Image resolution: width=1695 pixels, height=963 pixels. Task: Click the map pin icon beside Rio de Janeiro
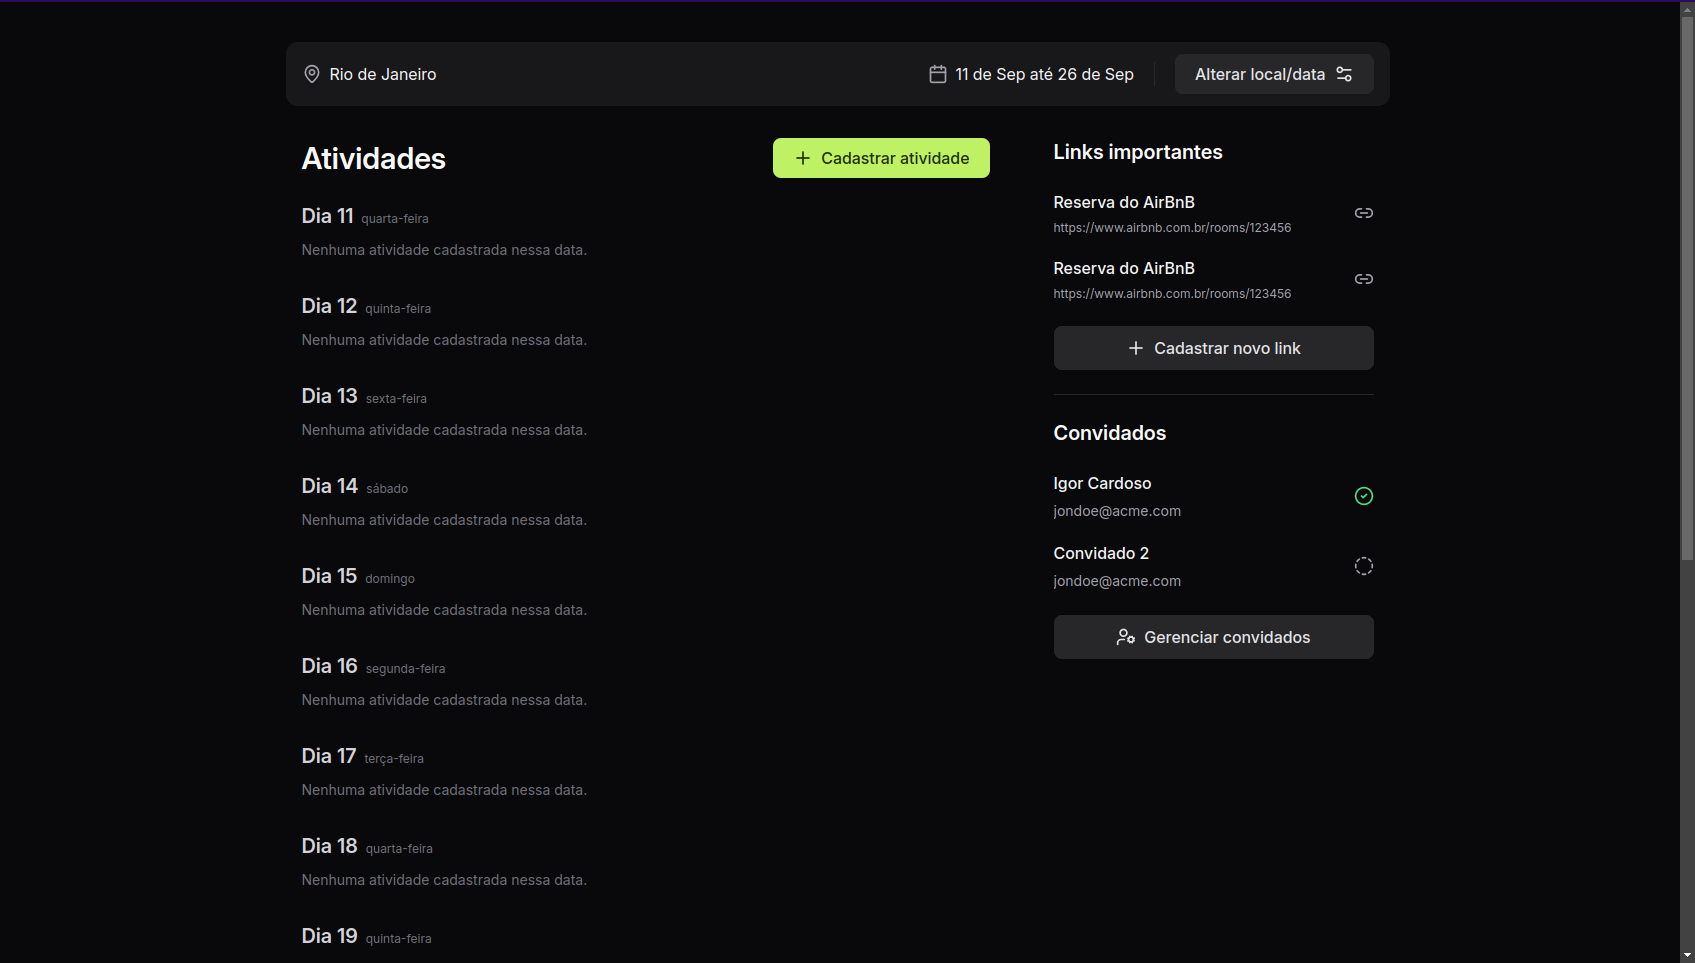[x=312, y=74]
